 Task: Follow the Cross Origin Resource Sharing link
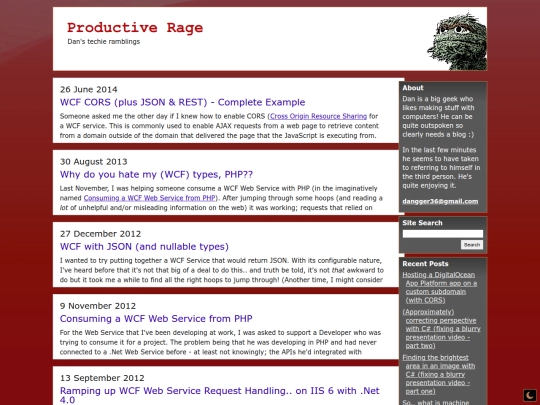tap(318, 116)
